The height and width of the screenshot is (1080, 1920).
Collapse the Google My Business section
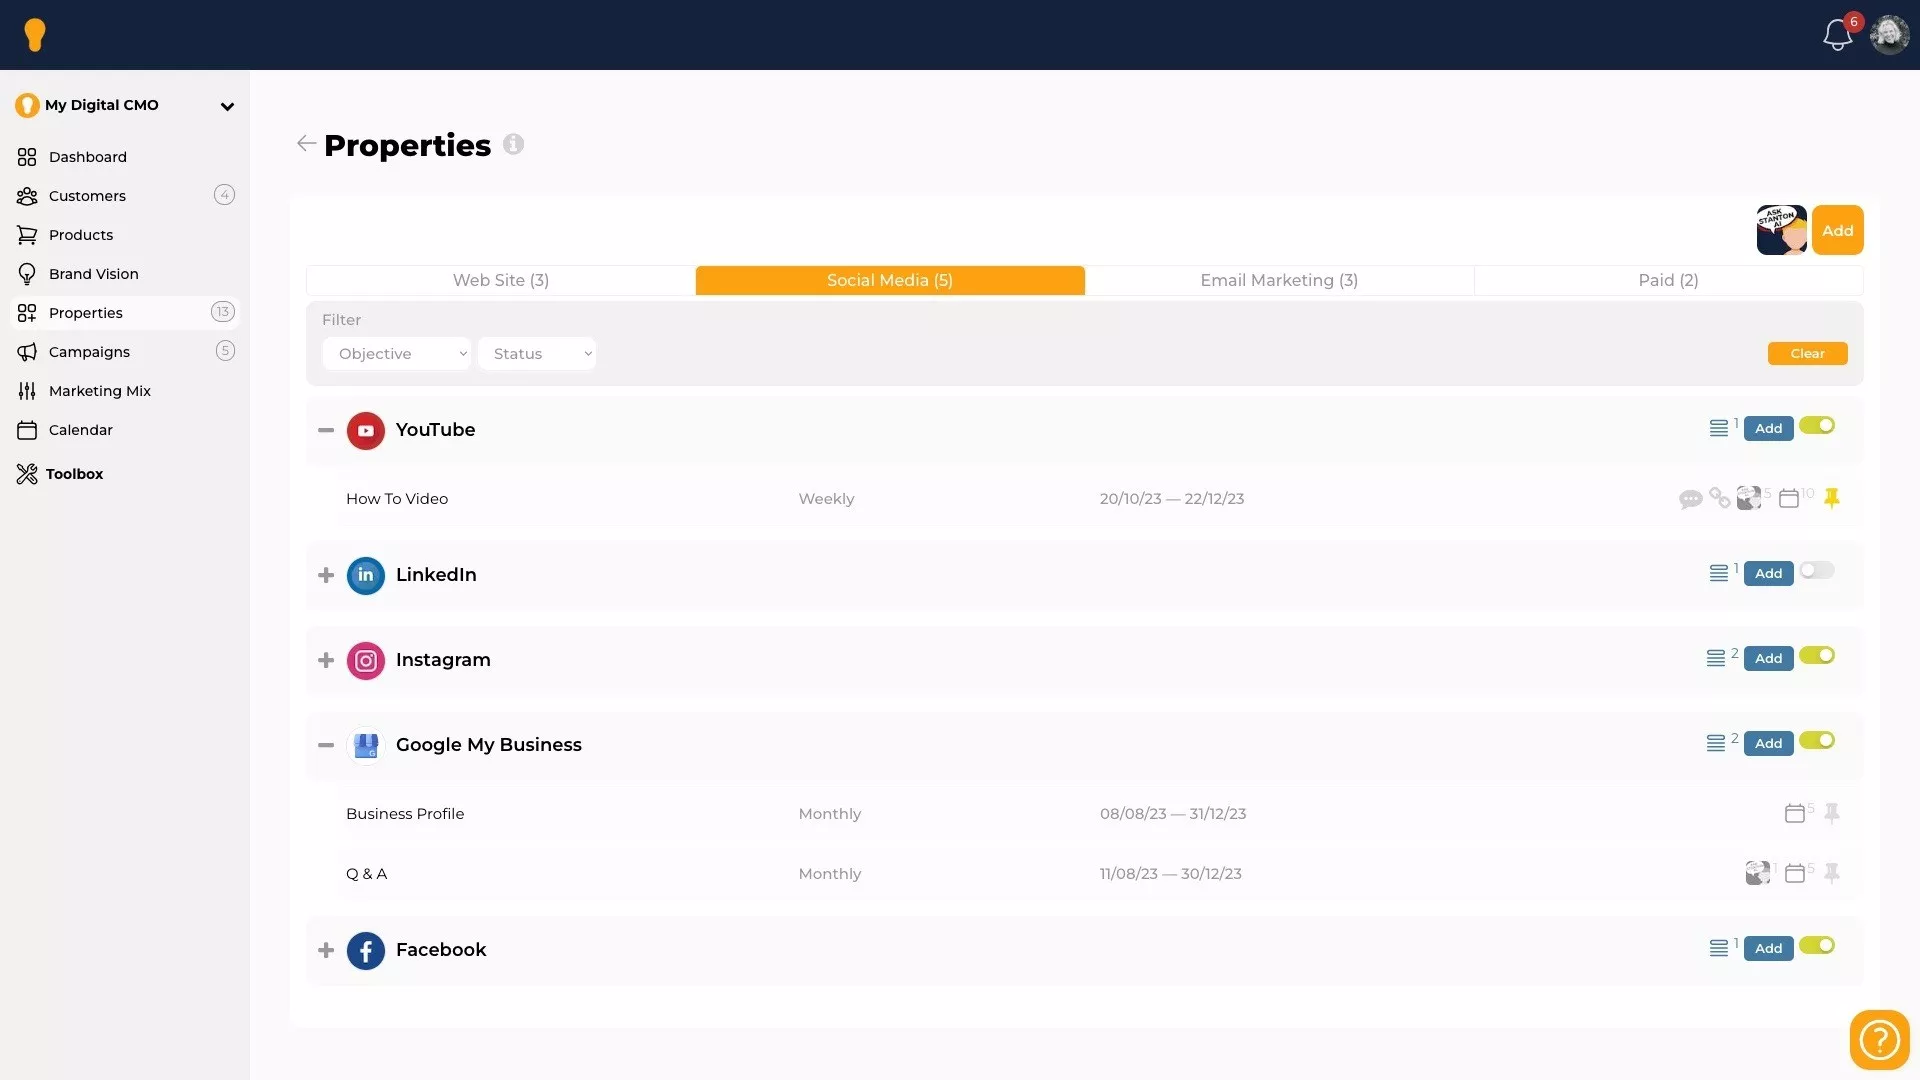[326, 745]
